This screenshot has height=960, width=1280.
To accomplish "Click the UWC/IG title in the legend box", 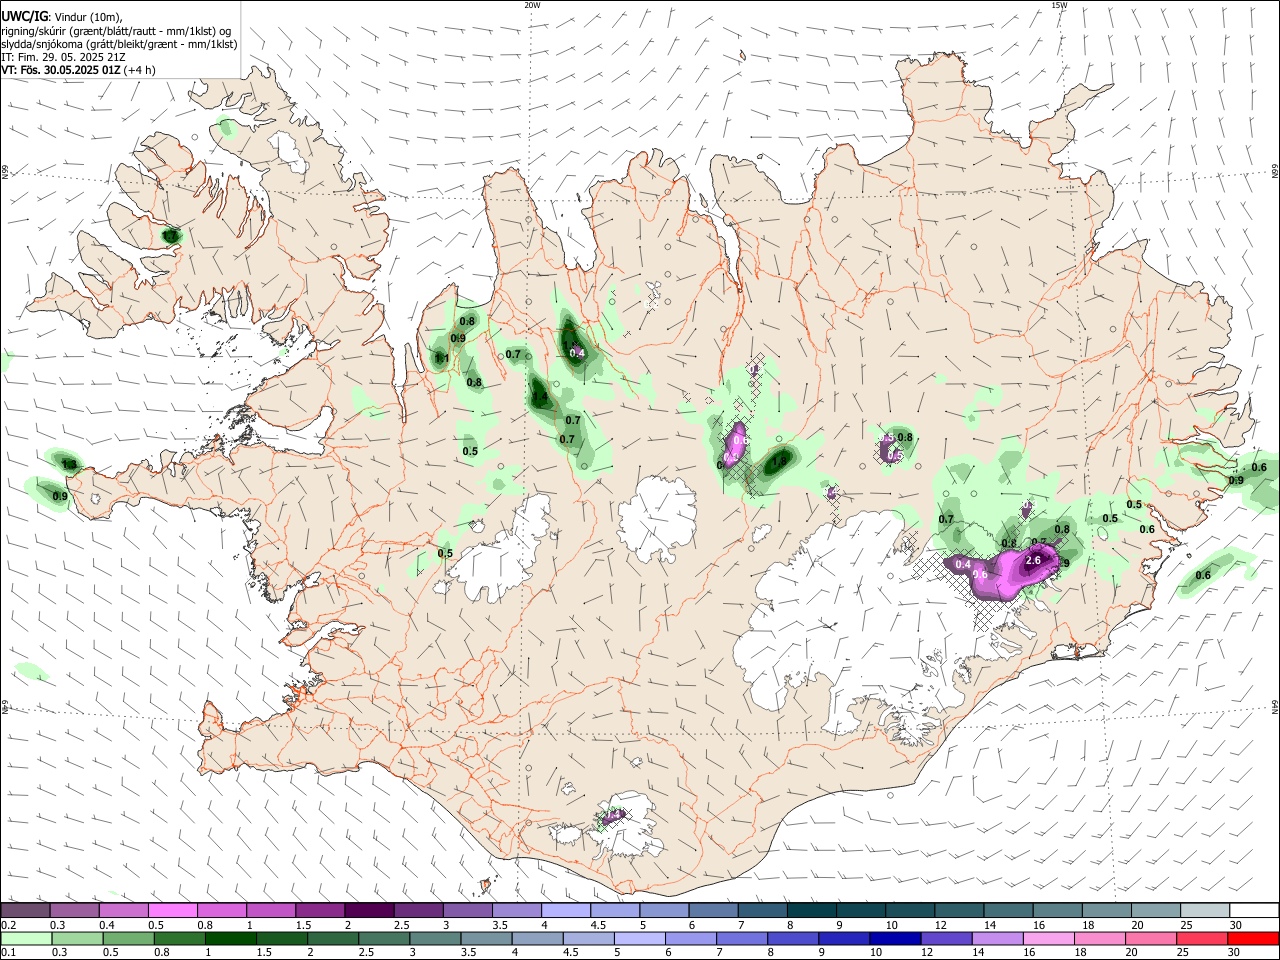I will (x=24, y=15).
